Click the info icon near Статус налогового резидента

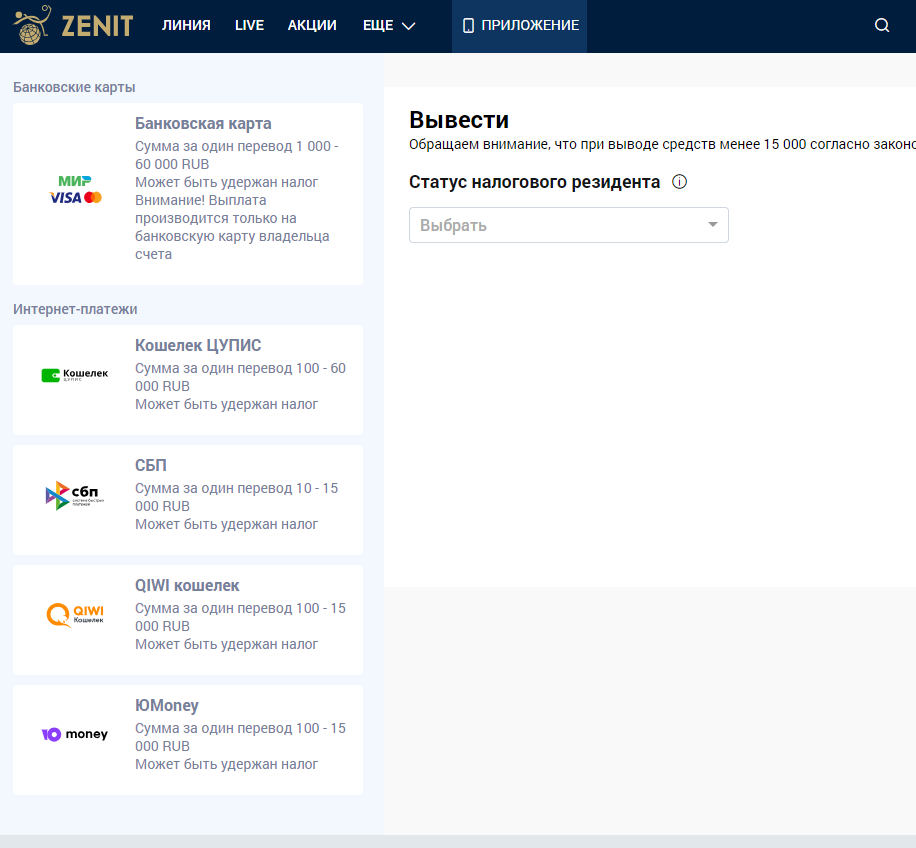pos(679,182)
